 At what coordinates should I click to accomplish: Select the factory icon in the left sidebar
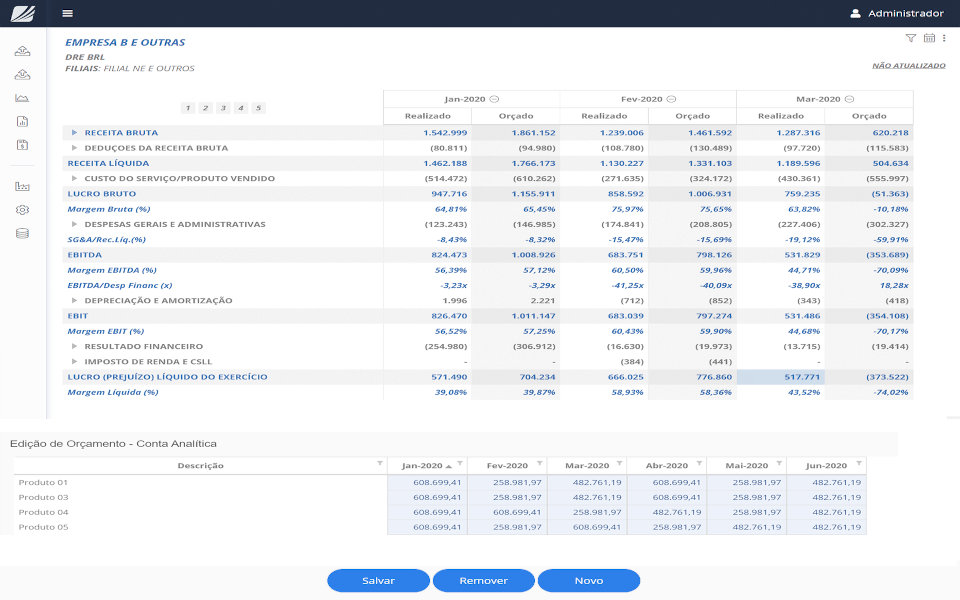22,185
